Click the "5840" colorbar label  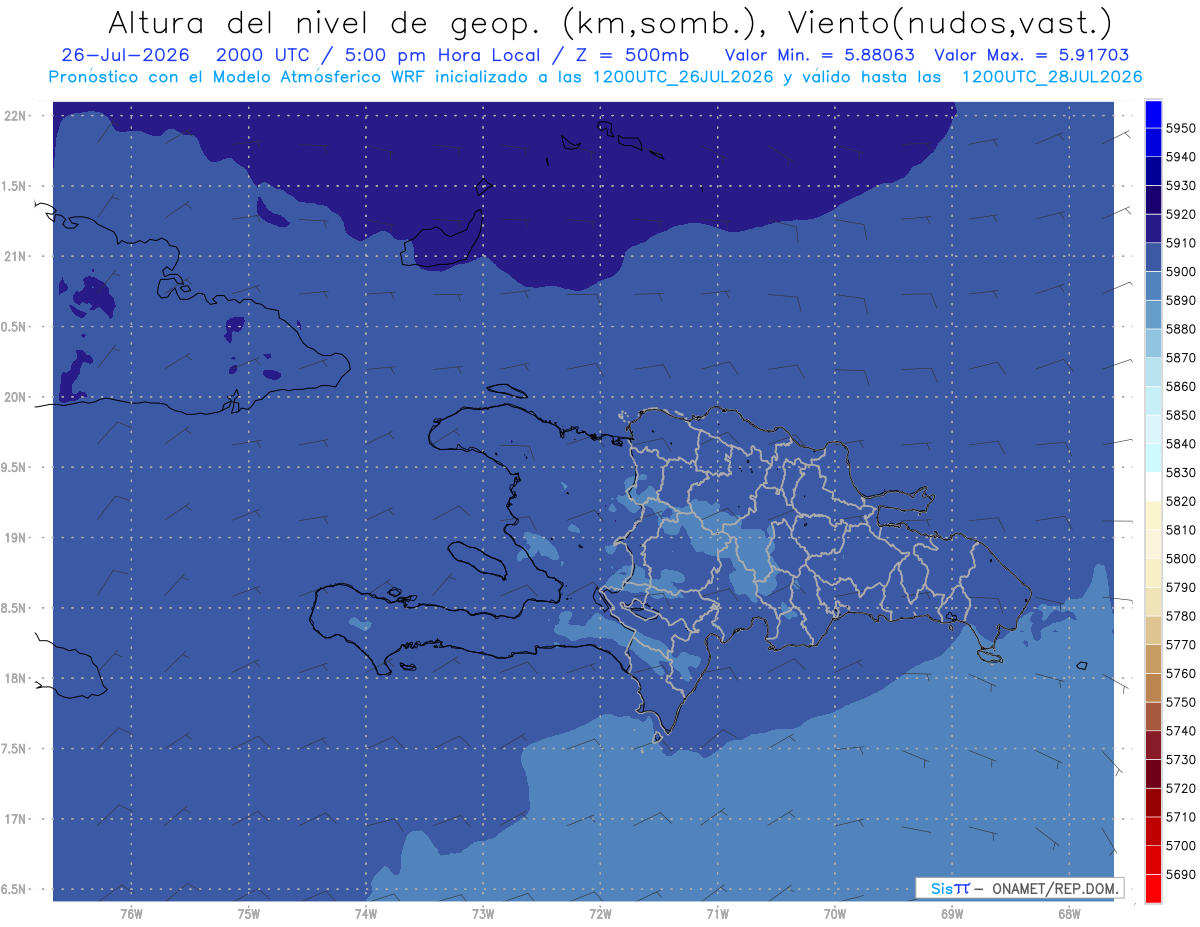1181,443
